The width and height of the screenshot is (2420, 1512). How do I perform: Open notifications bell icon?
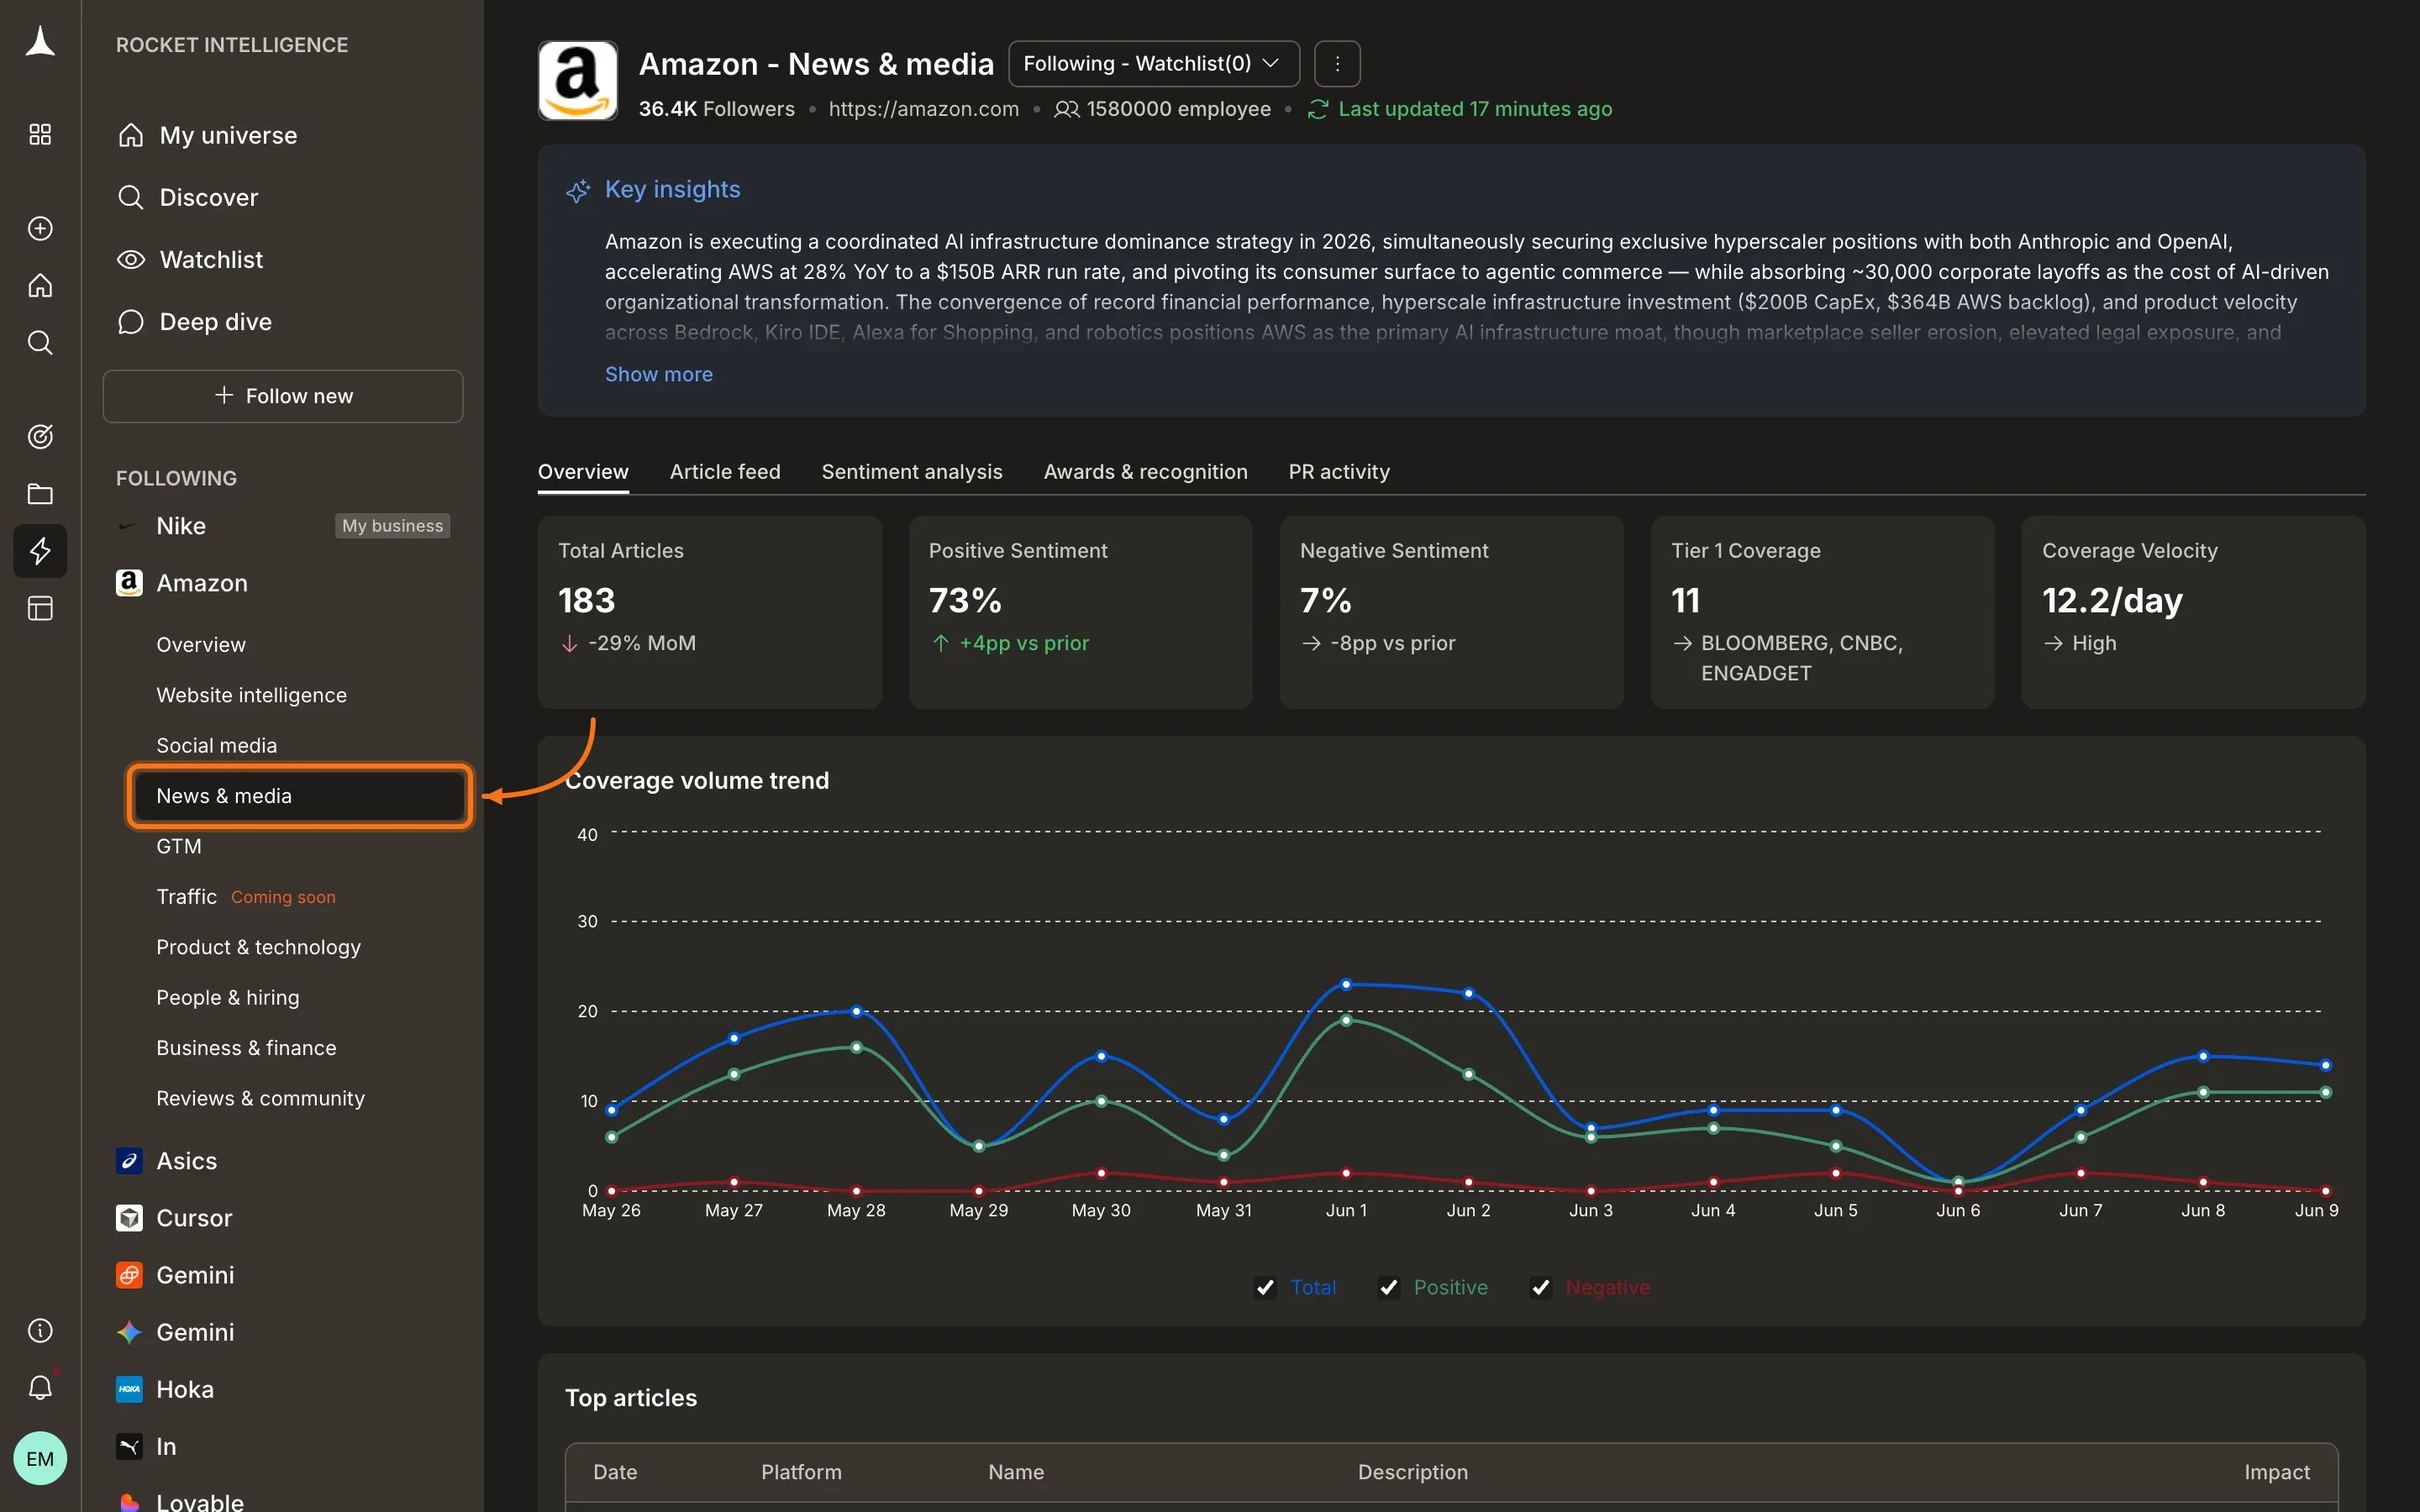pyautogui.click(x=40, y=1387)
